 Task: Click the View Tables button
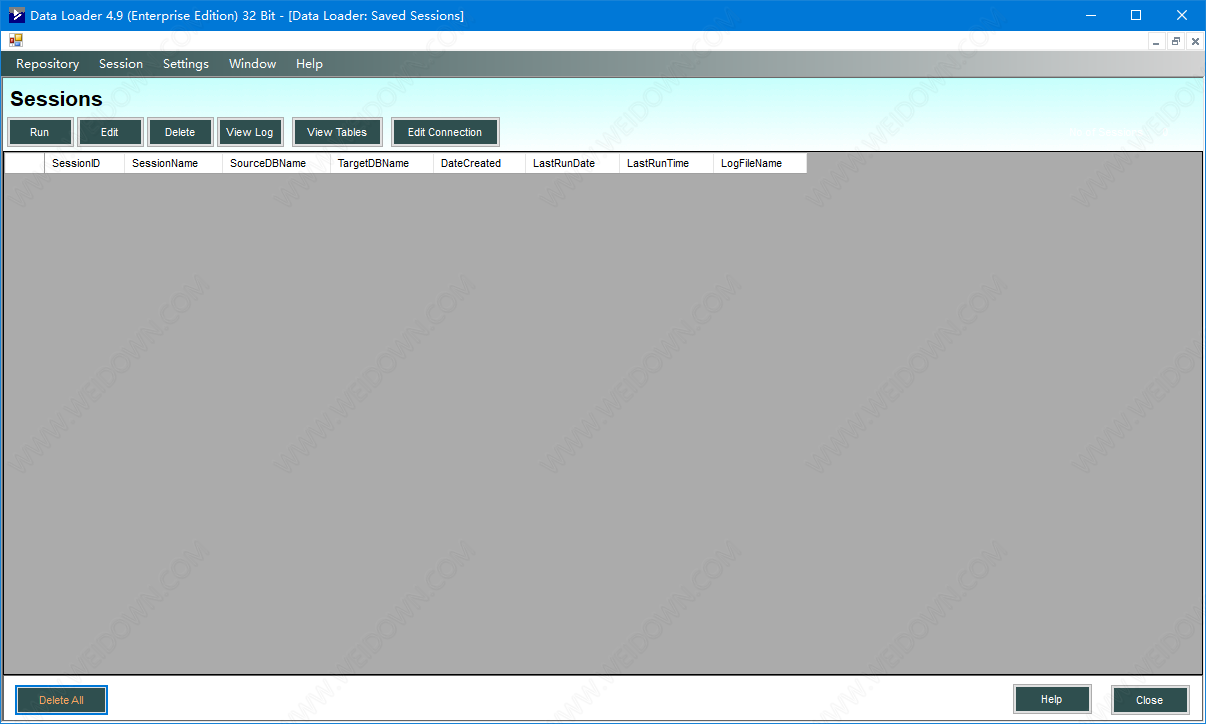click(x=337, y=132)
